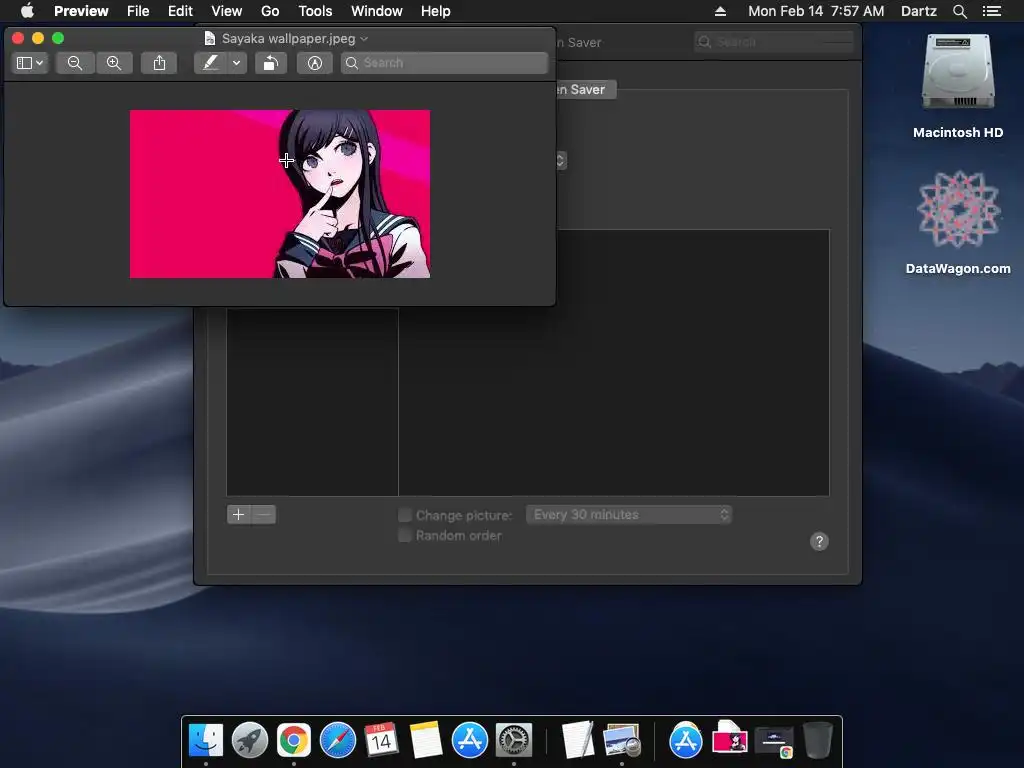Open TextEdit from the Dock

(x=578, y=740)
